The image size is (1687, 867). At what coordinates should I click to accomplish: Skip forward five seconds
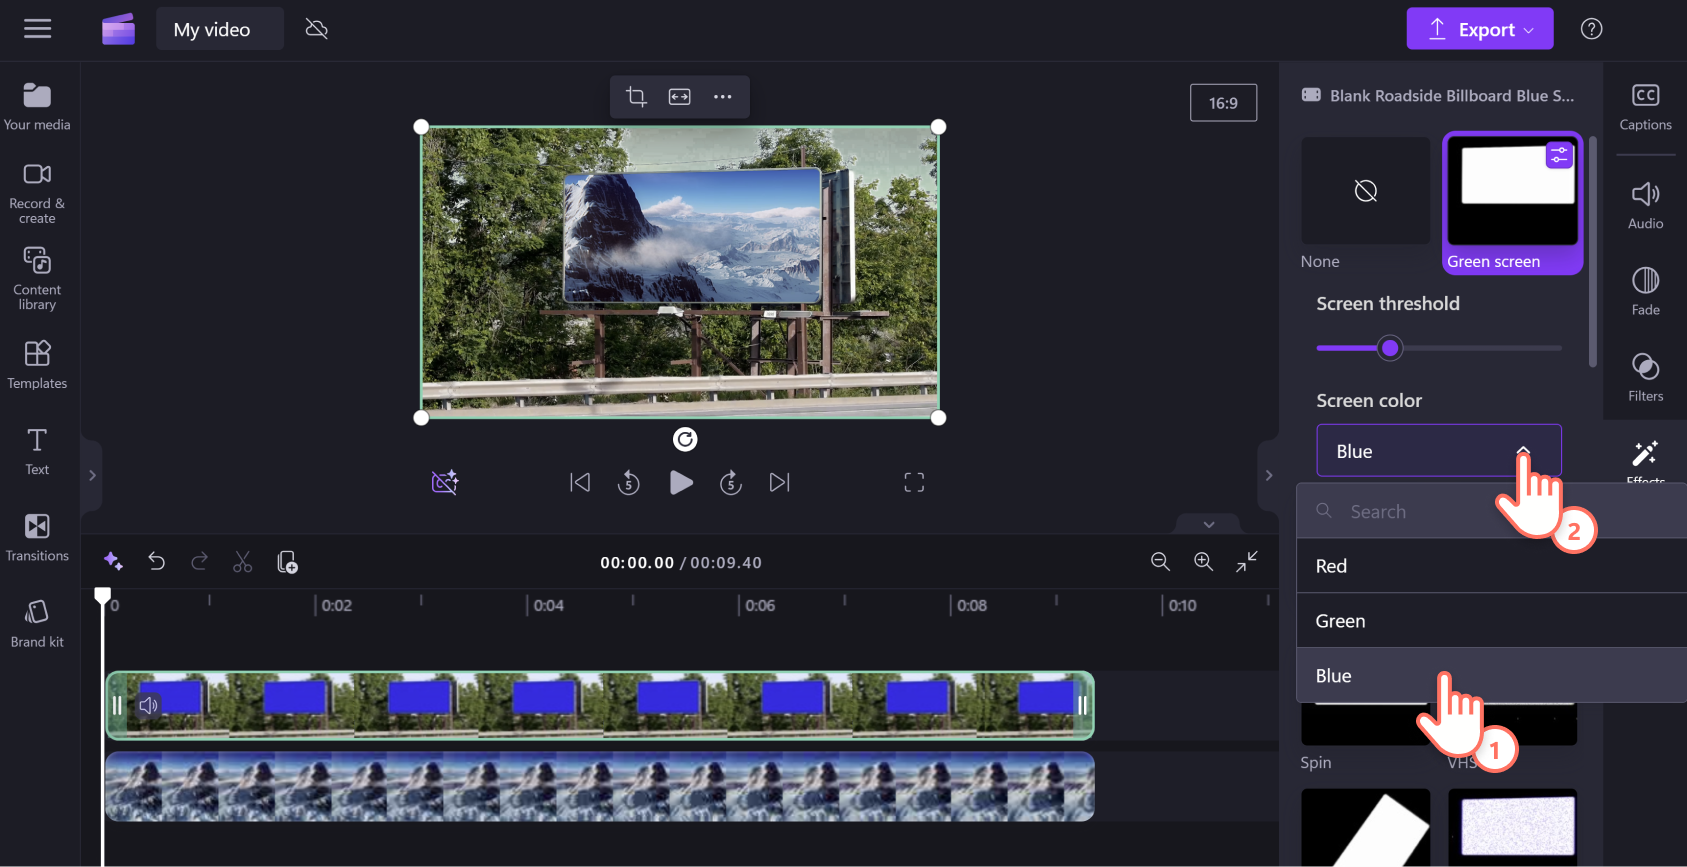(731, 483)
